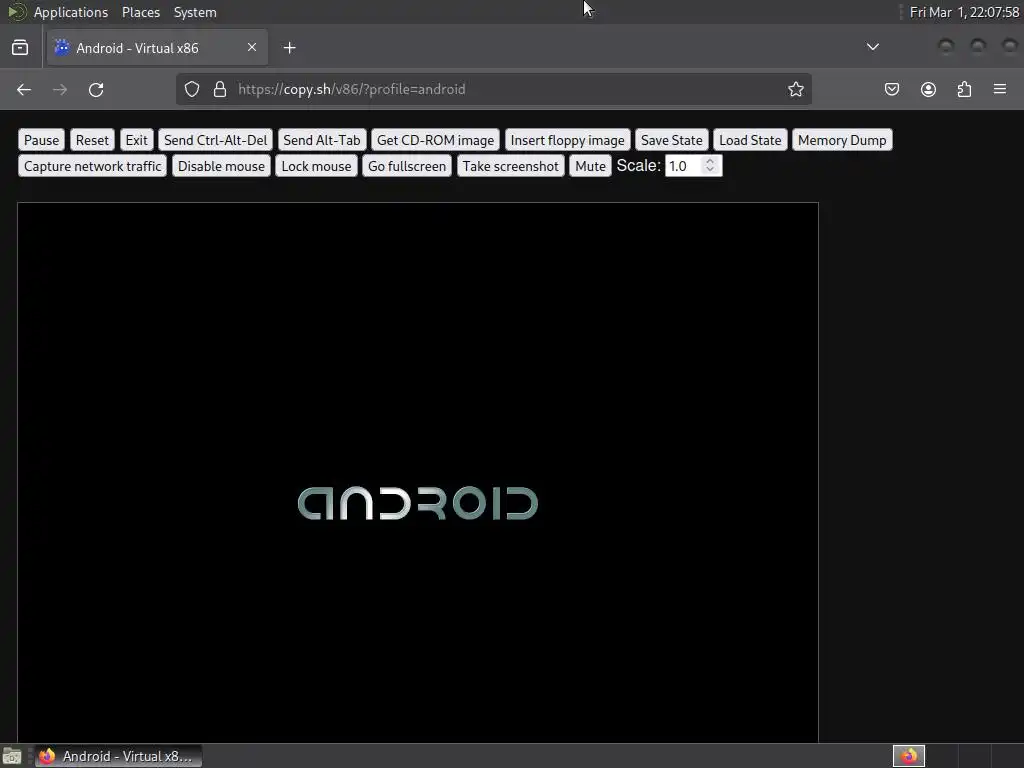
Task: Click the Android emulator screen
Action: [418, 472]
